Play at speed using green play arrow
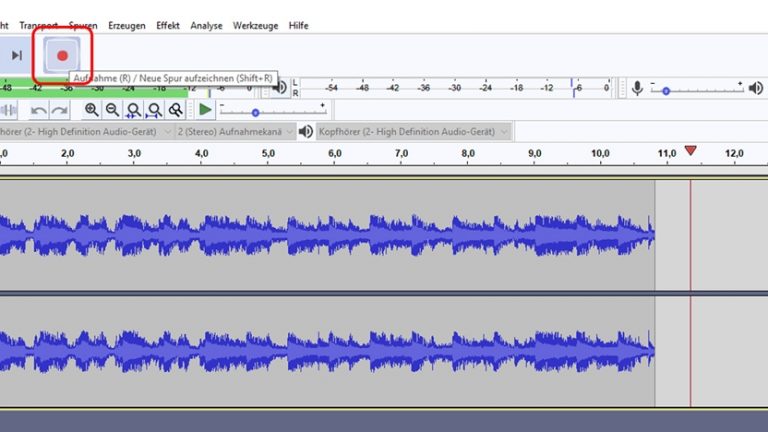This screenshot has width=768, height=432. [205, 110]
